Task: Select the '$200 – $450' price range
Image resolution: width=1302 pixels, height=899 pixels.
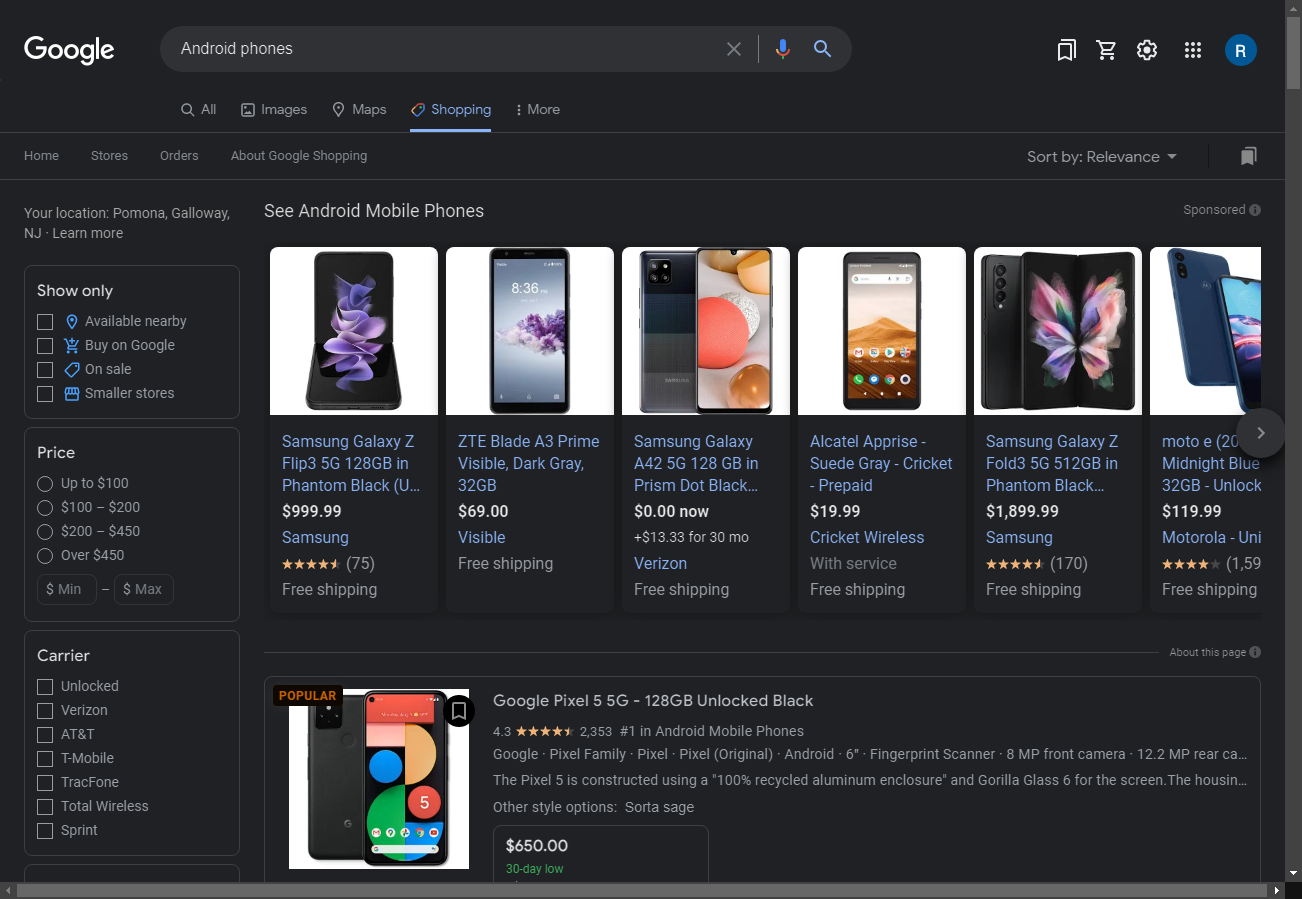Action: [45, 531]
